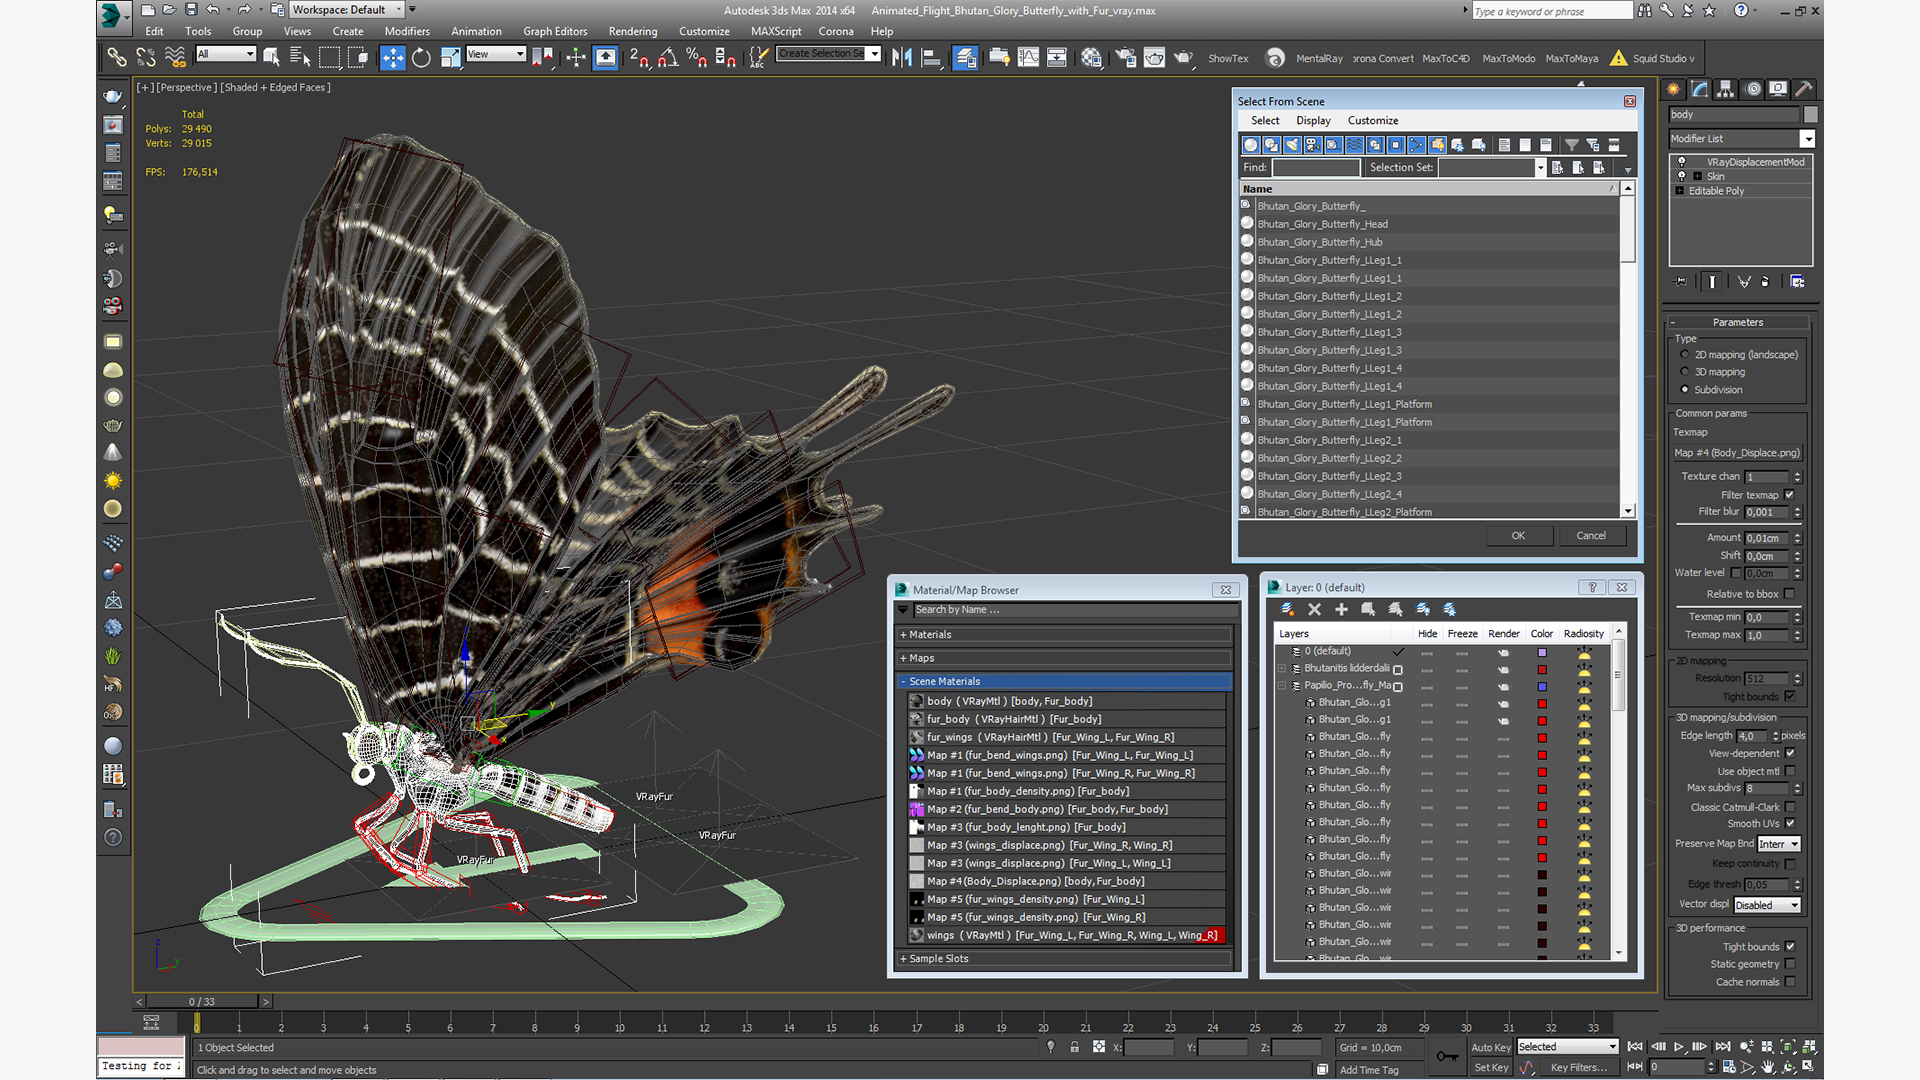The width and height of the screenshot is (1920, 1080).
Task: Open the Modifiers menu
Action: point(407,31)
